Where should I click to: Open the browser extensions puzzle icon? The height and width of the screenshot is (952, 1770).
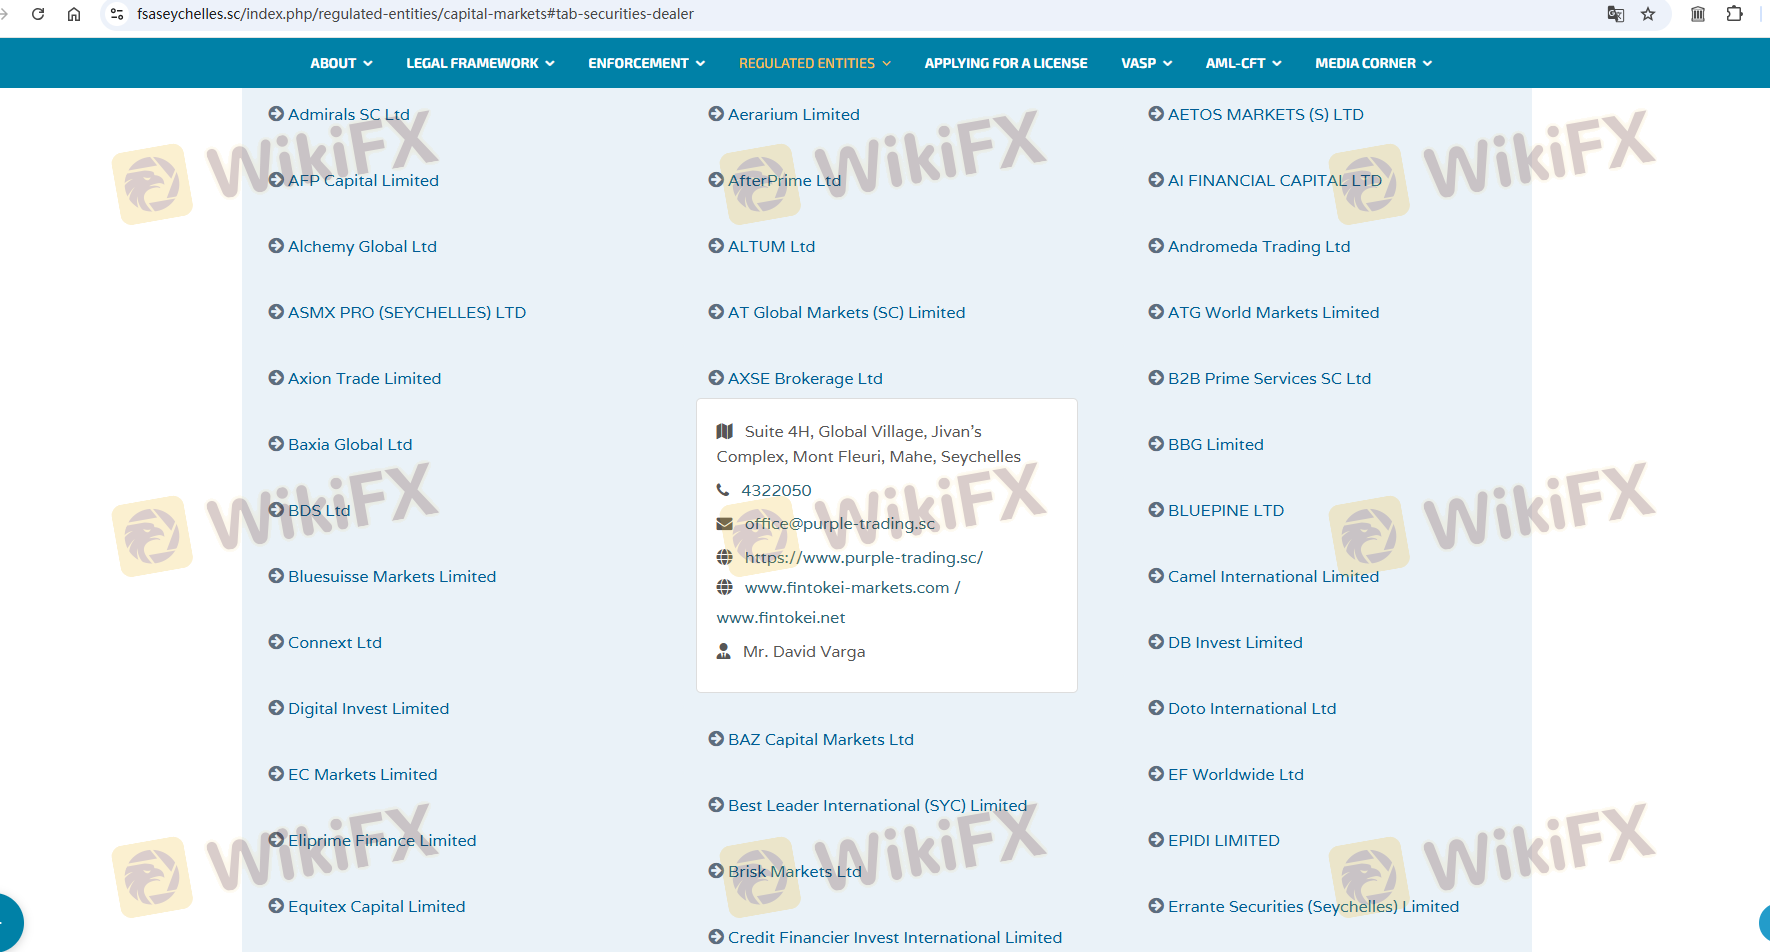click(1734, 14)
